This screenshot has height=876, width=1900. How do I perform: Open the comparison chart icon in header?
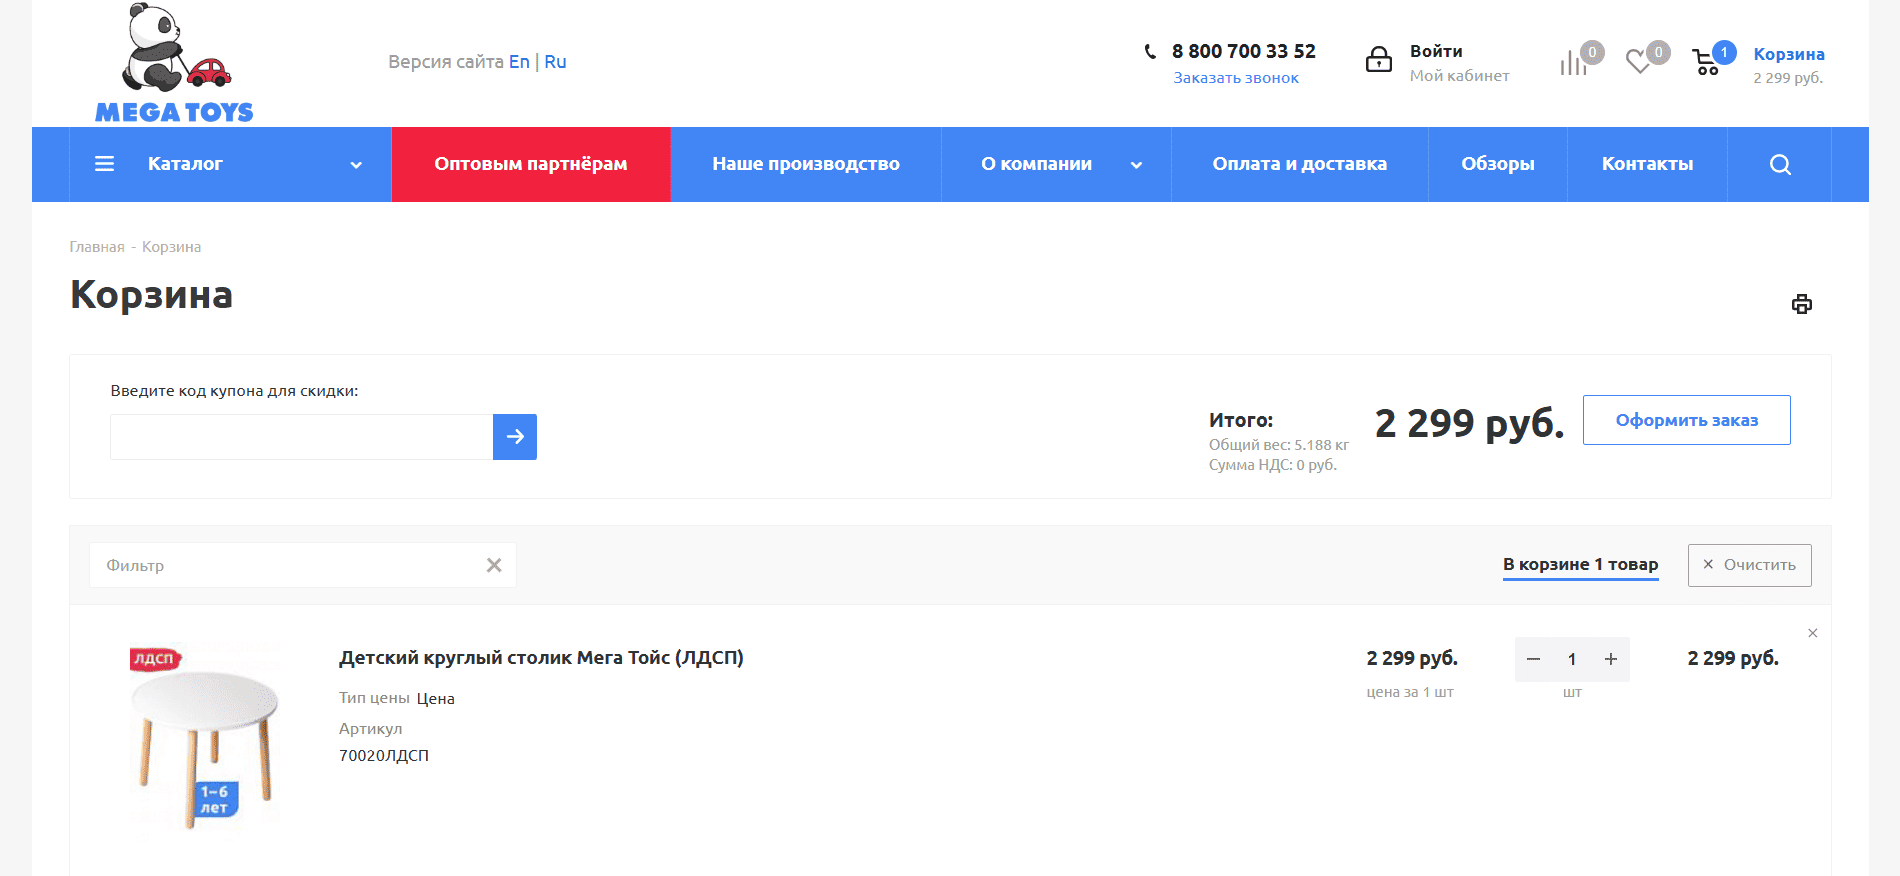pyautogui.click(x=1573, y=64)
